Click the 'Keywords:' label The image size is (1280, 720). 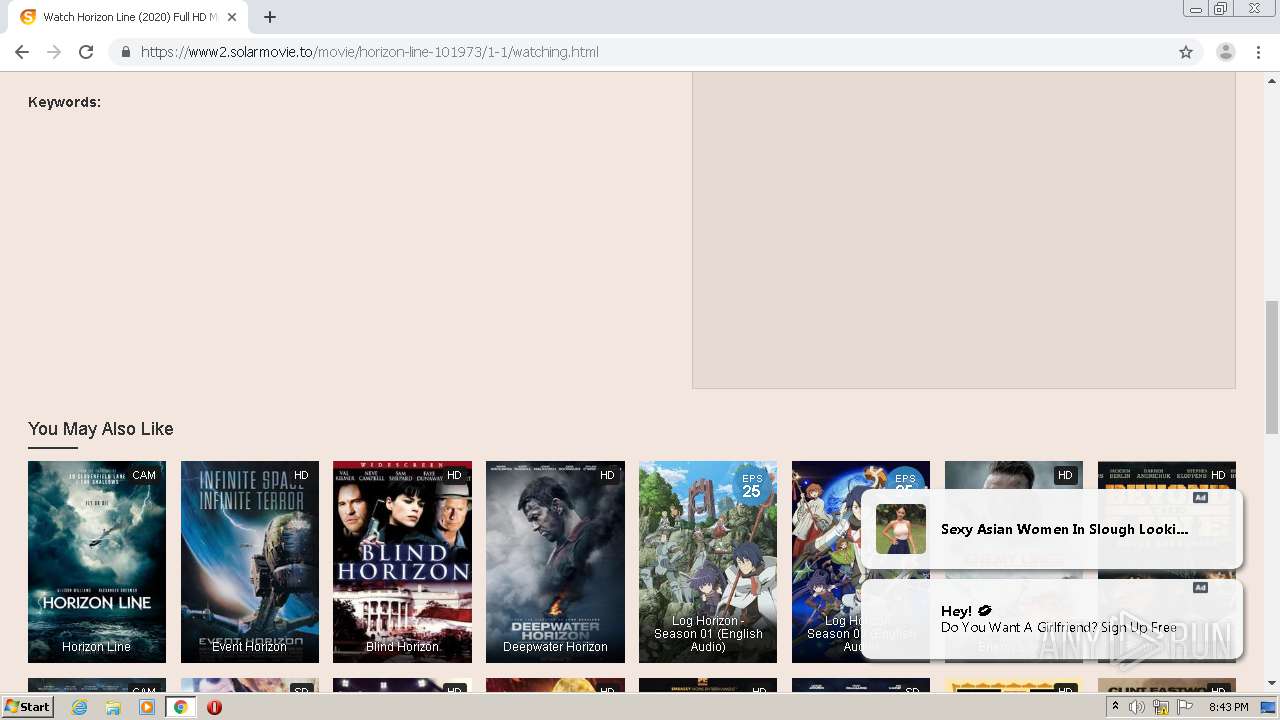pyautogui.click(x=64, y=102)
